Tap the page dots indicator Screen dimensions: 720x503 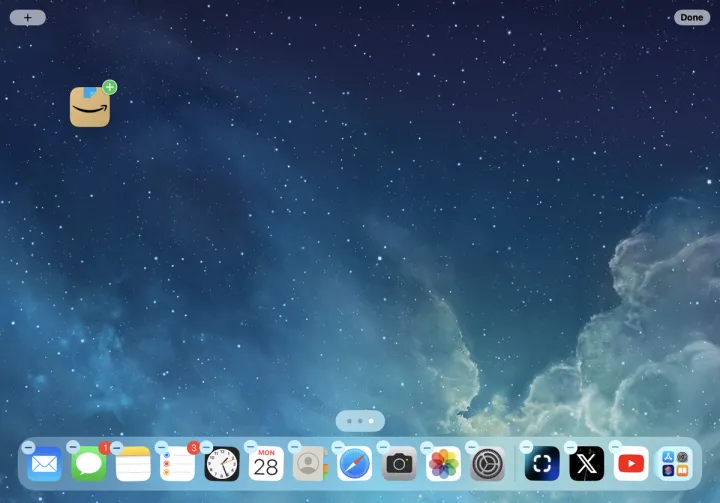click(x=360, y=421)
